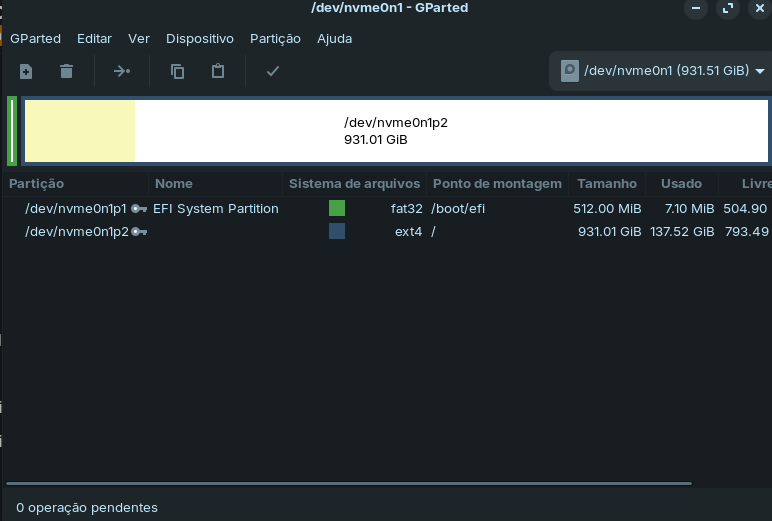Click the Paste partition clipboard icon
Screen dimensions: 772x521
click(217, 71)
